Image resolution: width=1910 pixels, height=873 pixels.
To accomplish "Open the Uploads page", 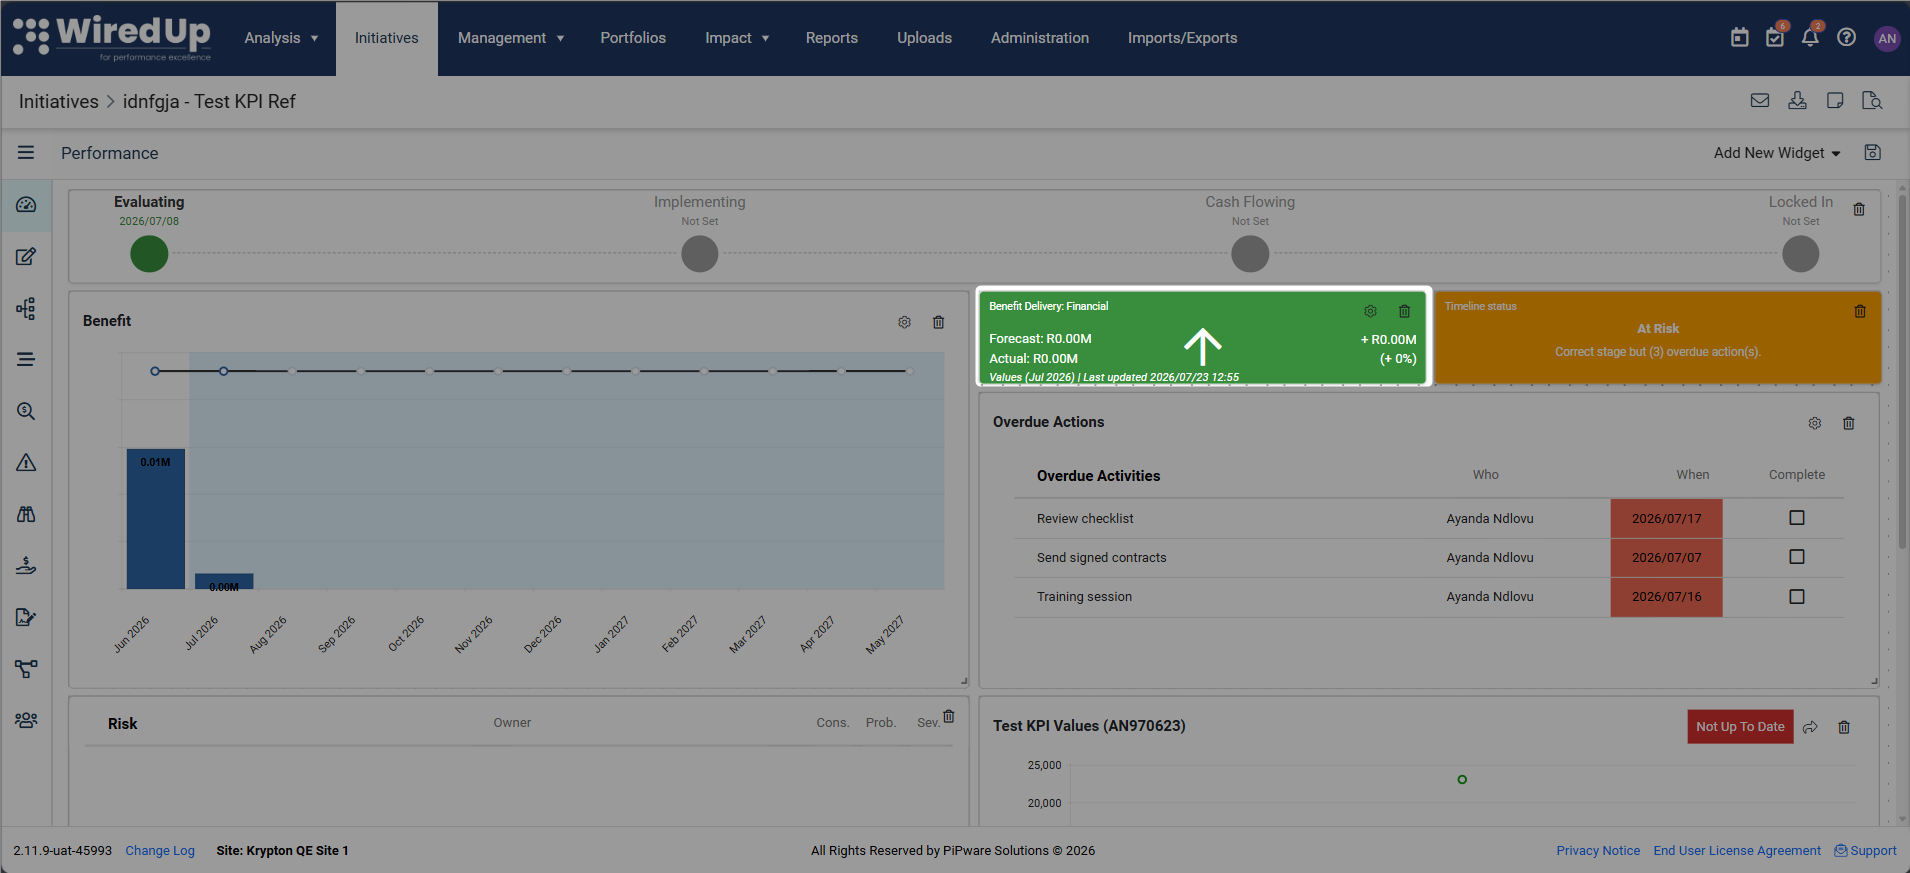I will click(924, 38).
